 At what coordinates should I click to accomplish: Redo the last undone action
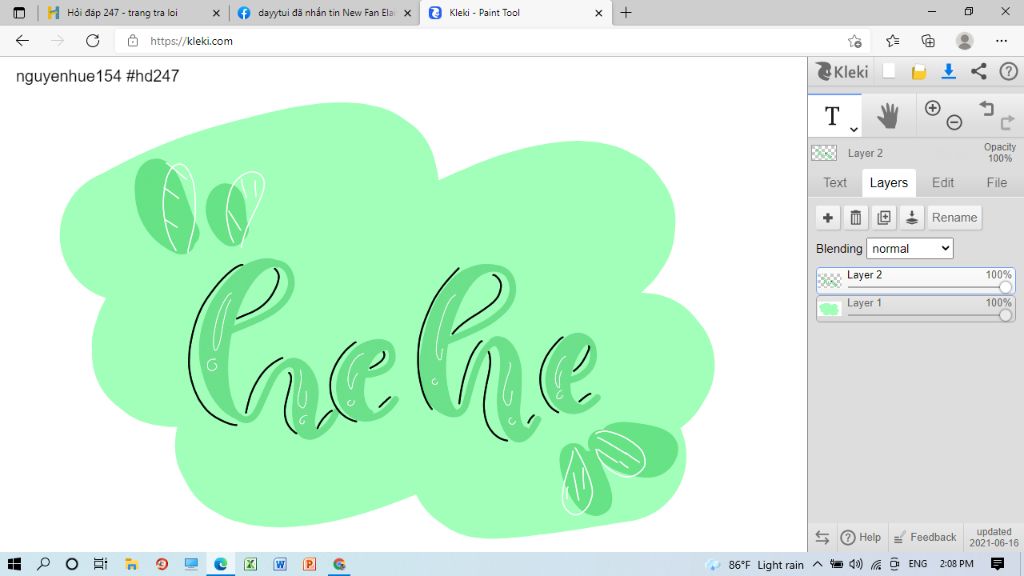pyautogui.click(x=1007, y=122)
